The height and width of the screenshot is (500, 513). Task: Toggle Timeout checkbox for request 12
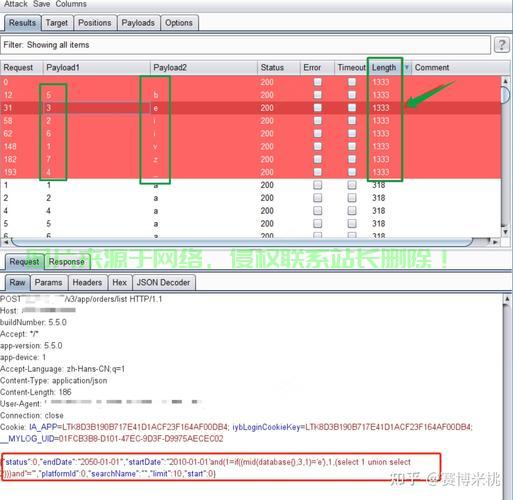(x=352, y=95)
